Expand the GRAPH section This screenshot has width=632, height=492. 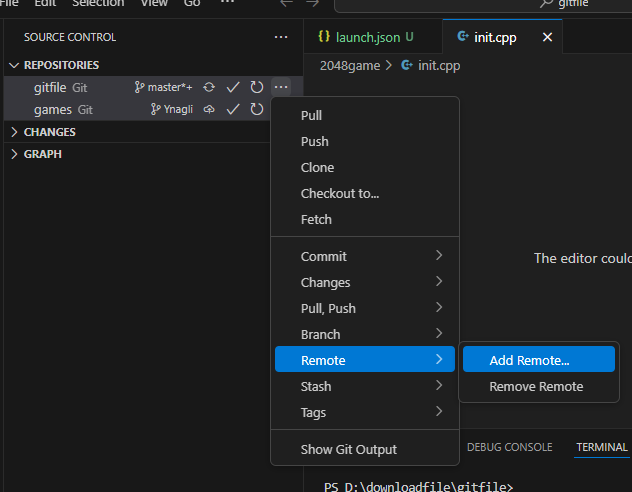click(14, 154)
